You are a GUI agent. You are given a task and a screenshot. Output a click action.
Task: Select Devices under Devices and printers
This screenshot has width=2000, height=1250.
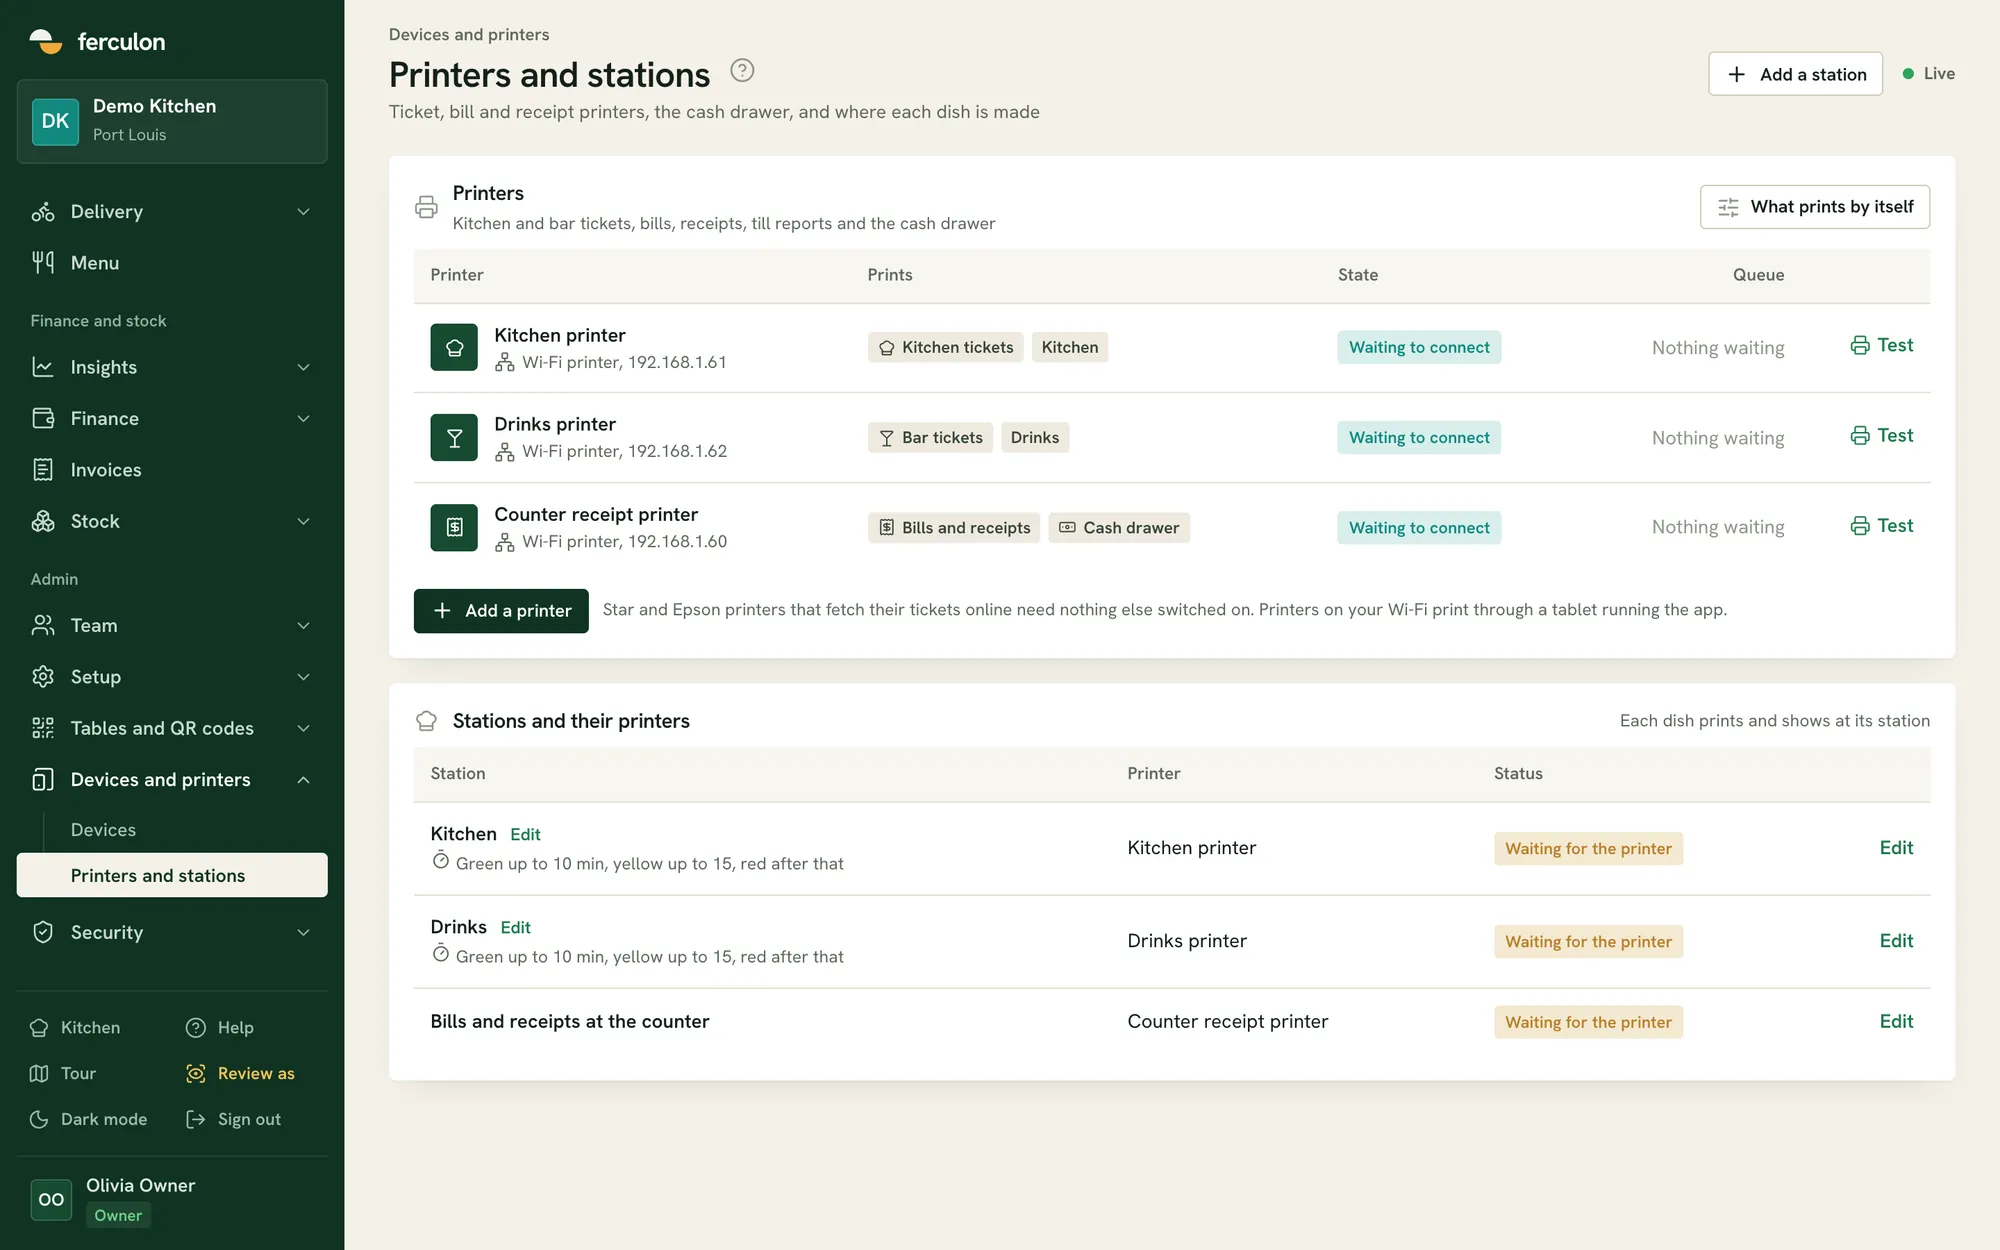[103, 830]
